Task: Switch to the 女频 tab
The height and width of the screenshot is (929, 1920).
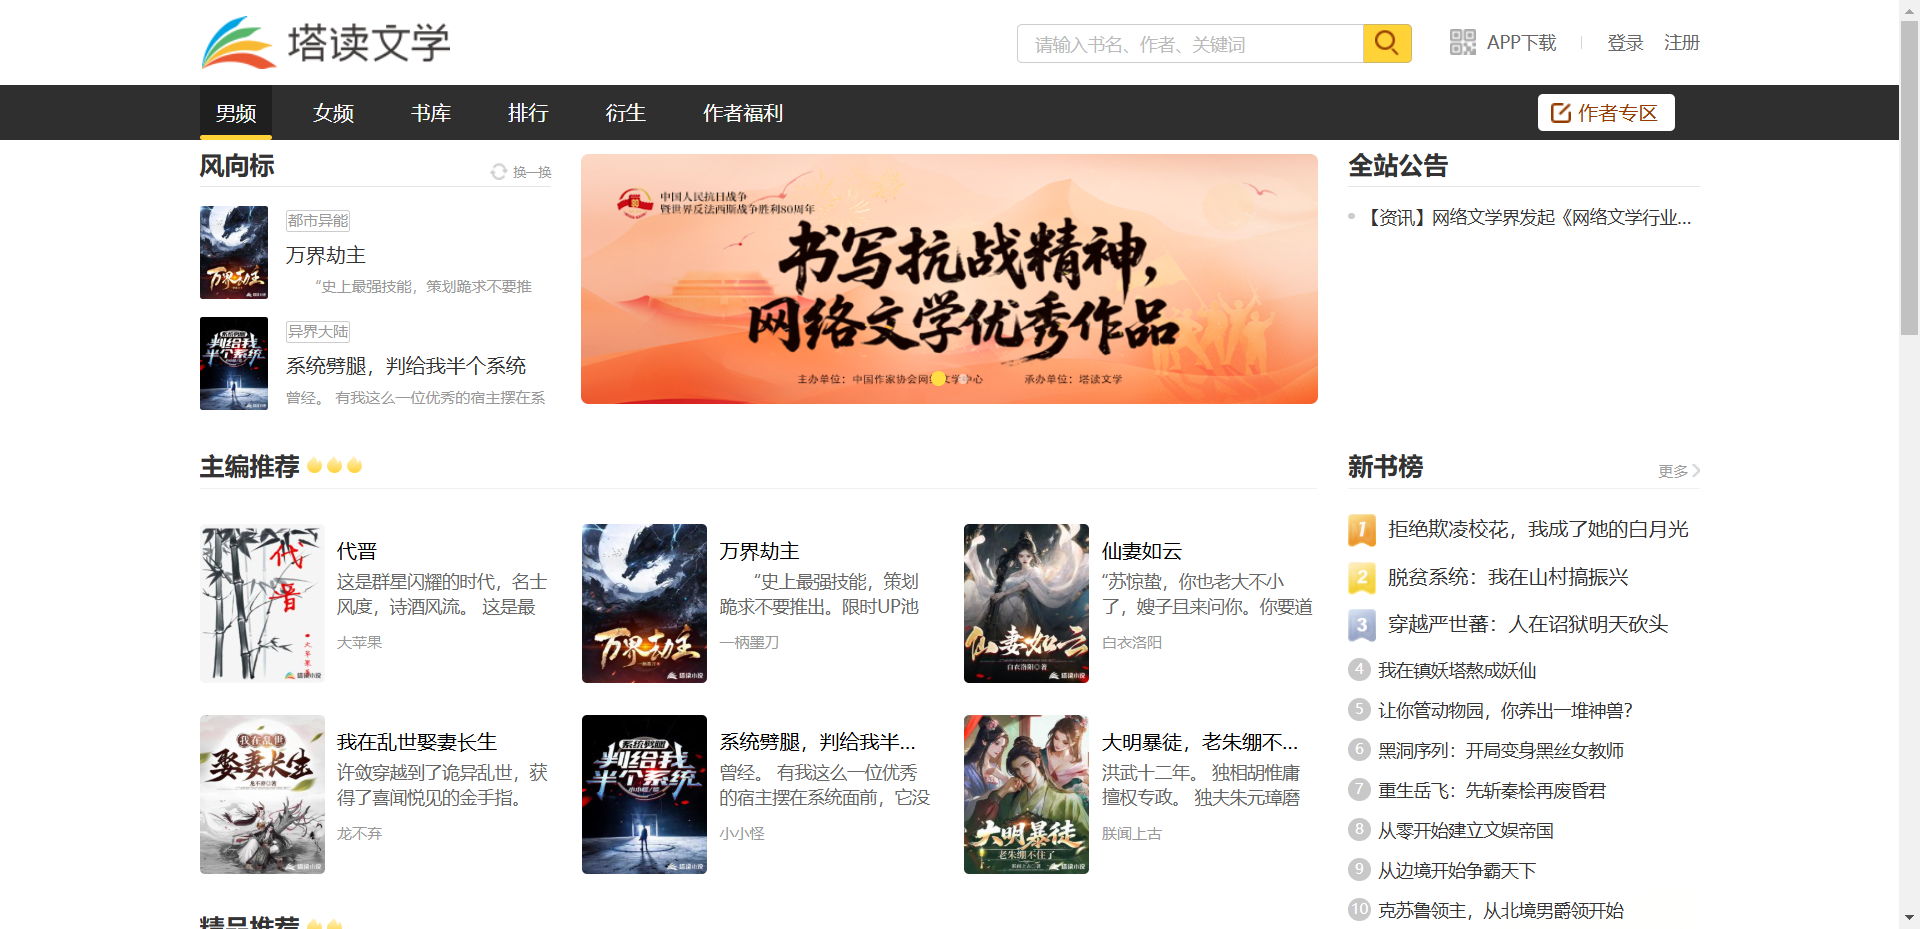Action: (x=333, y=112)
